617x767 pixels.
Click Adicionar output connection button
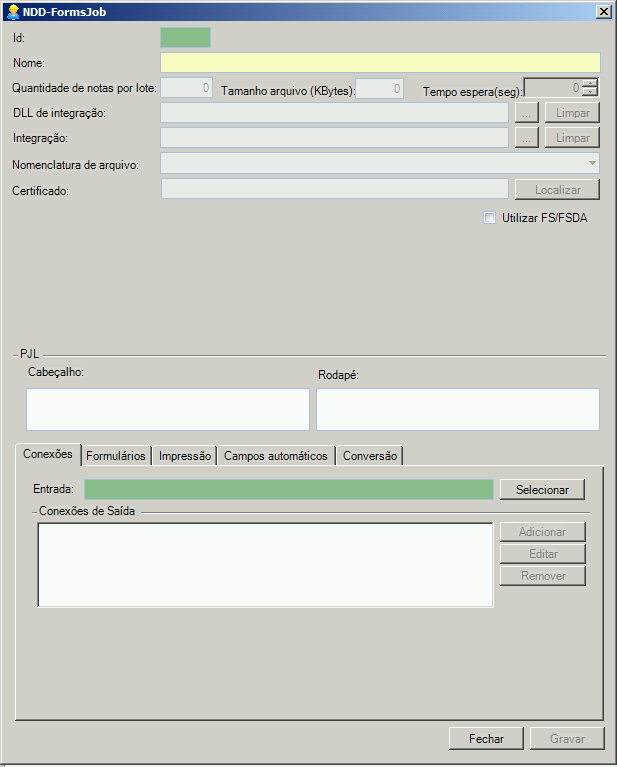tap(543, 532)
